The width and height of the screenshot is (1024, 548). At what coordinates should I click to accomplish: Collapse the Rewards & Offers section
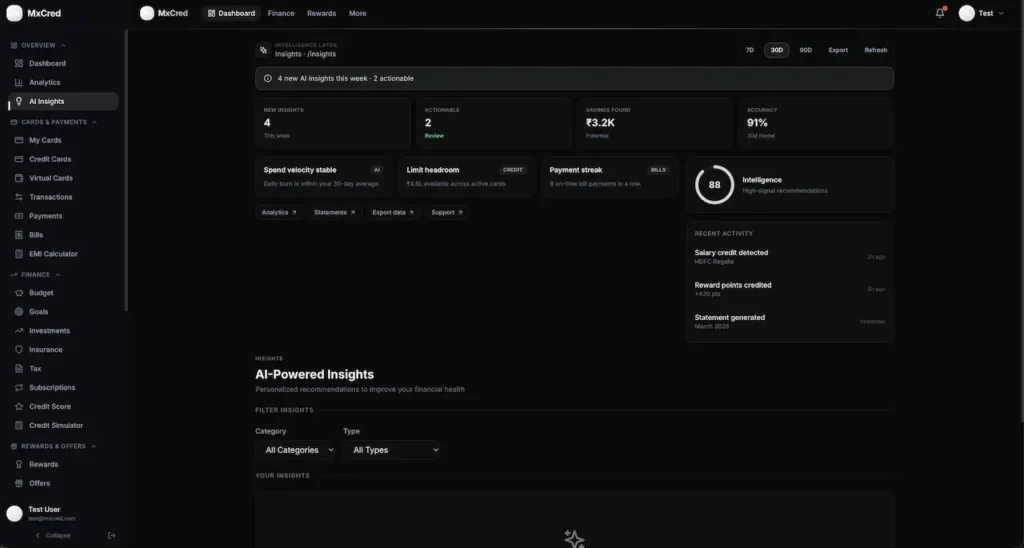54,446
